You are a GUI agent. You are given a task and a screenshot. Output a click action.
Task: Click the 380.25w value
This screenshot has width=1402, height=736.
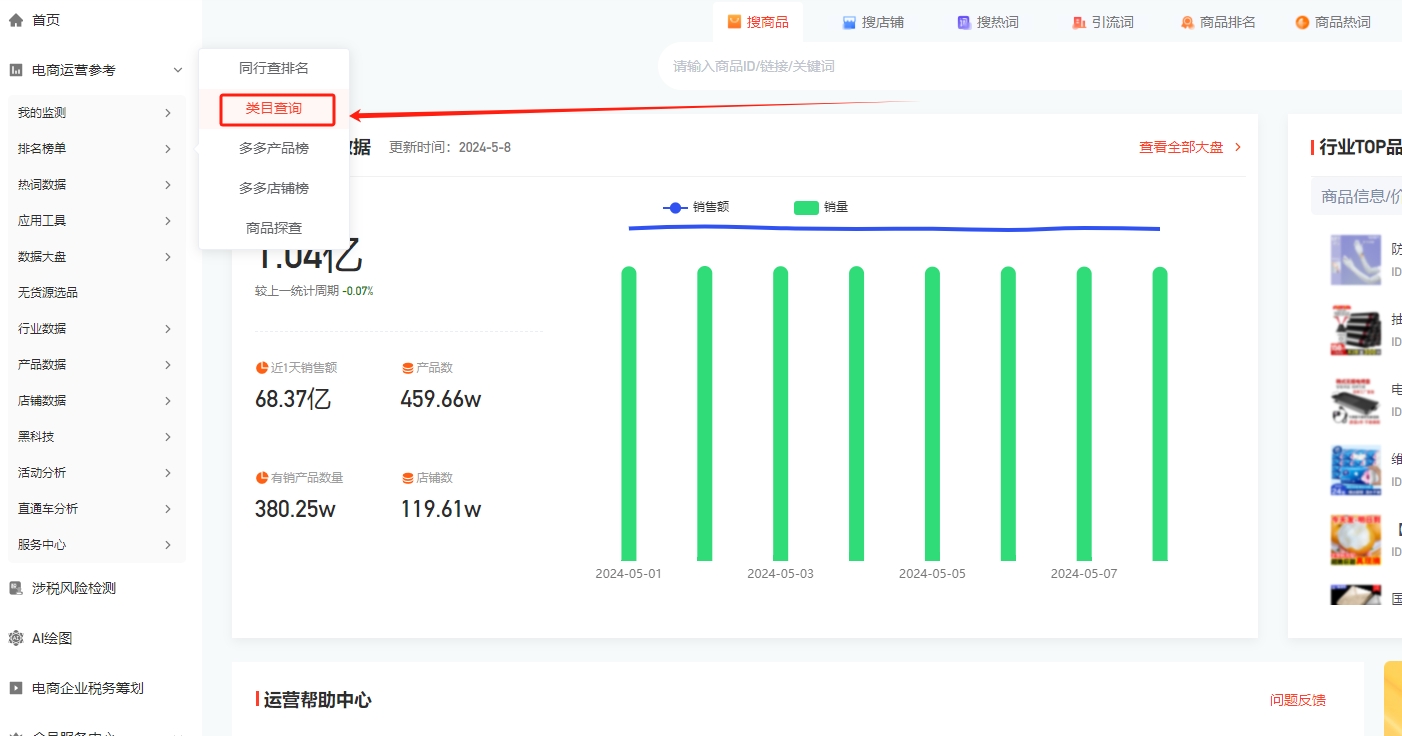coord(295,509)
